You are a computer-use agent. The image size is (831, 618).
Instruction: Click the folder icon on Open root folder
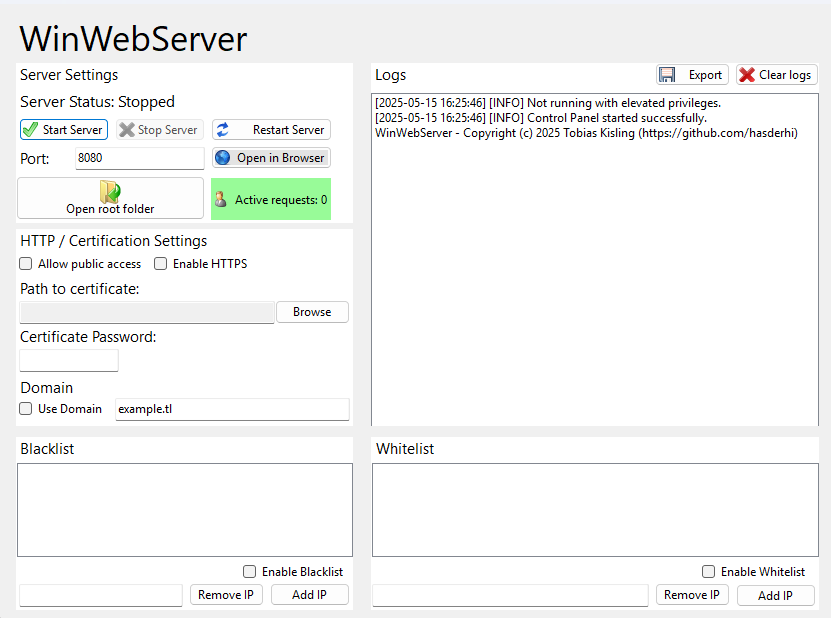coord(110,192)
